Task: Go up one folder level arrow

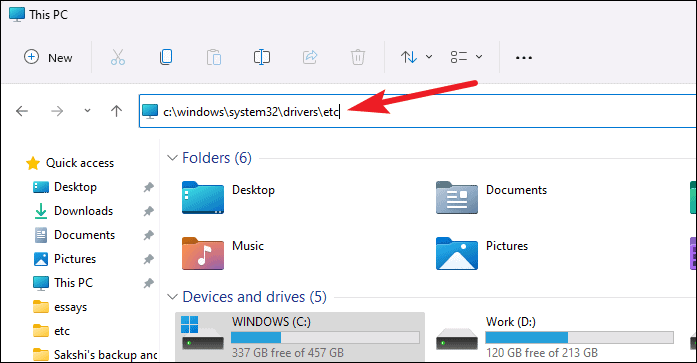Action: (116, 111)
